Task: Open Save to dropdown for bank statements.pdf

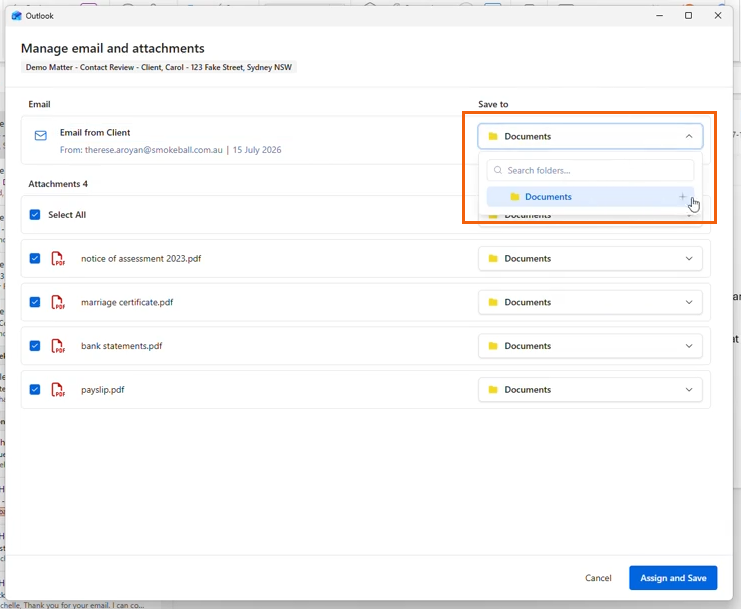Action: click(590, 346)
